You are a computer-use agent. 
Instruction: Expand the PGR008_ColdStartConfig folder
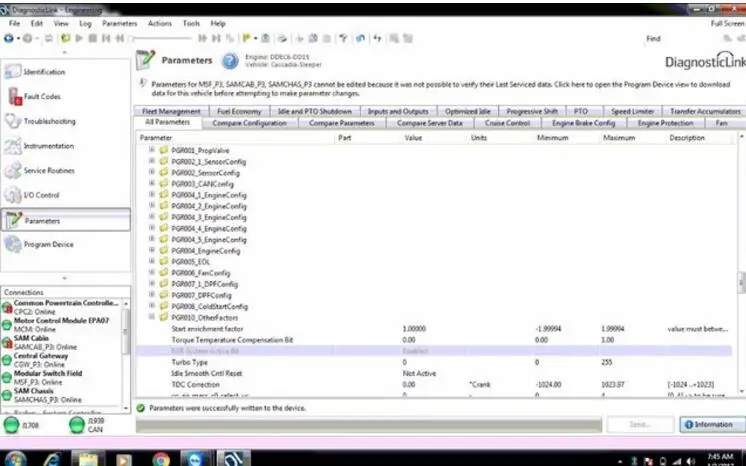[x=152, y=306]
